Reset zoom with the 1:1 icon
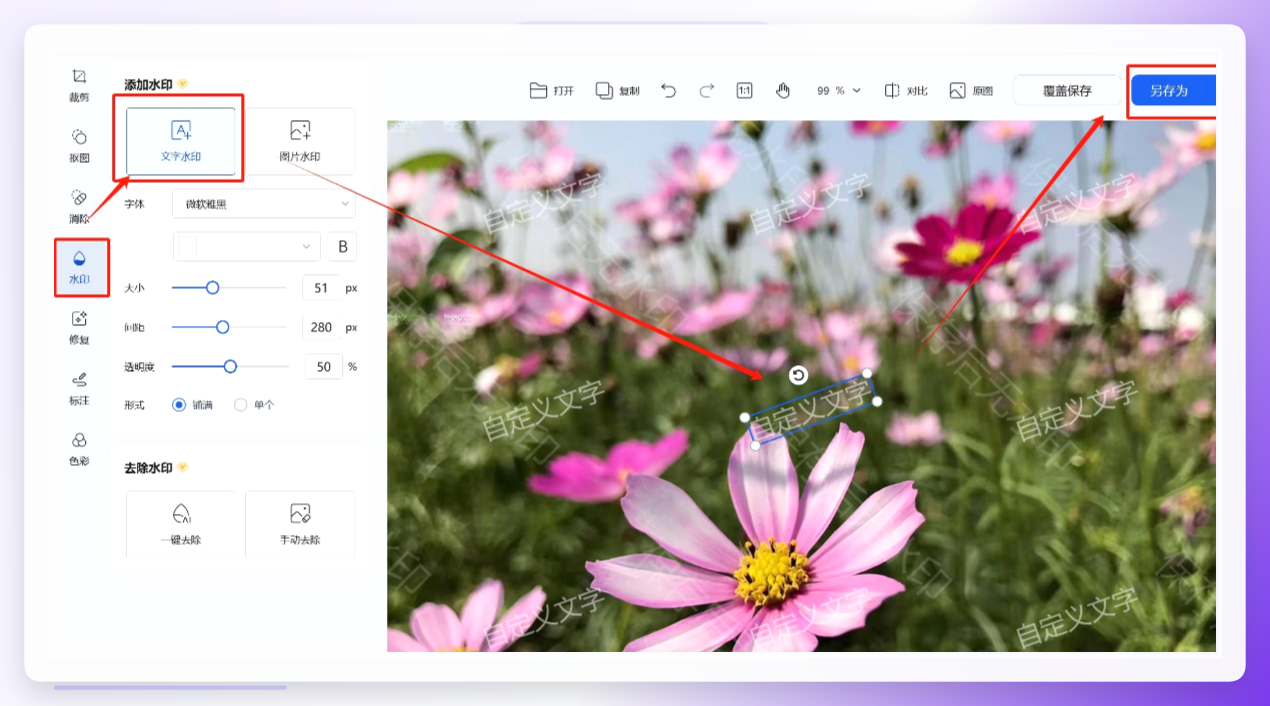 click(745, 90)
